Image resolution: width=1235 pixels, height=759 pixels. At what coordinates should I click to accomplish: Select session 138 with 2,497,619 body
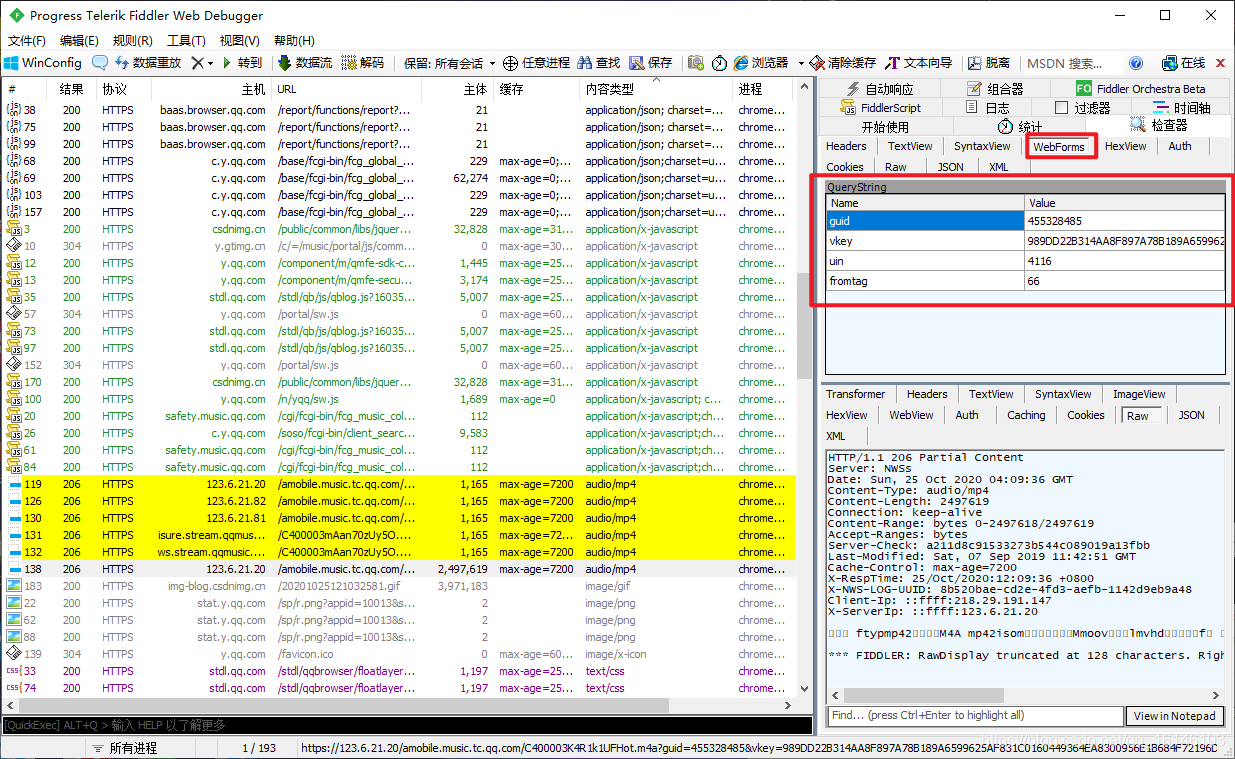[x=398, y=569]
